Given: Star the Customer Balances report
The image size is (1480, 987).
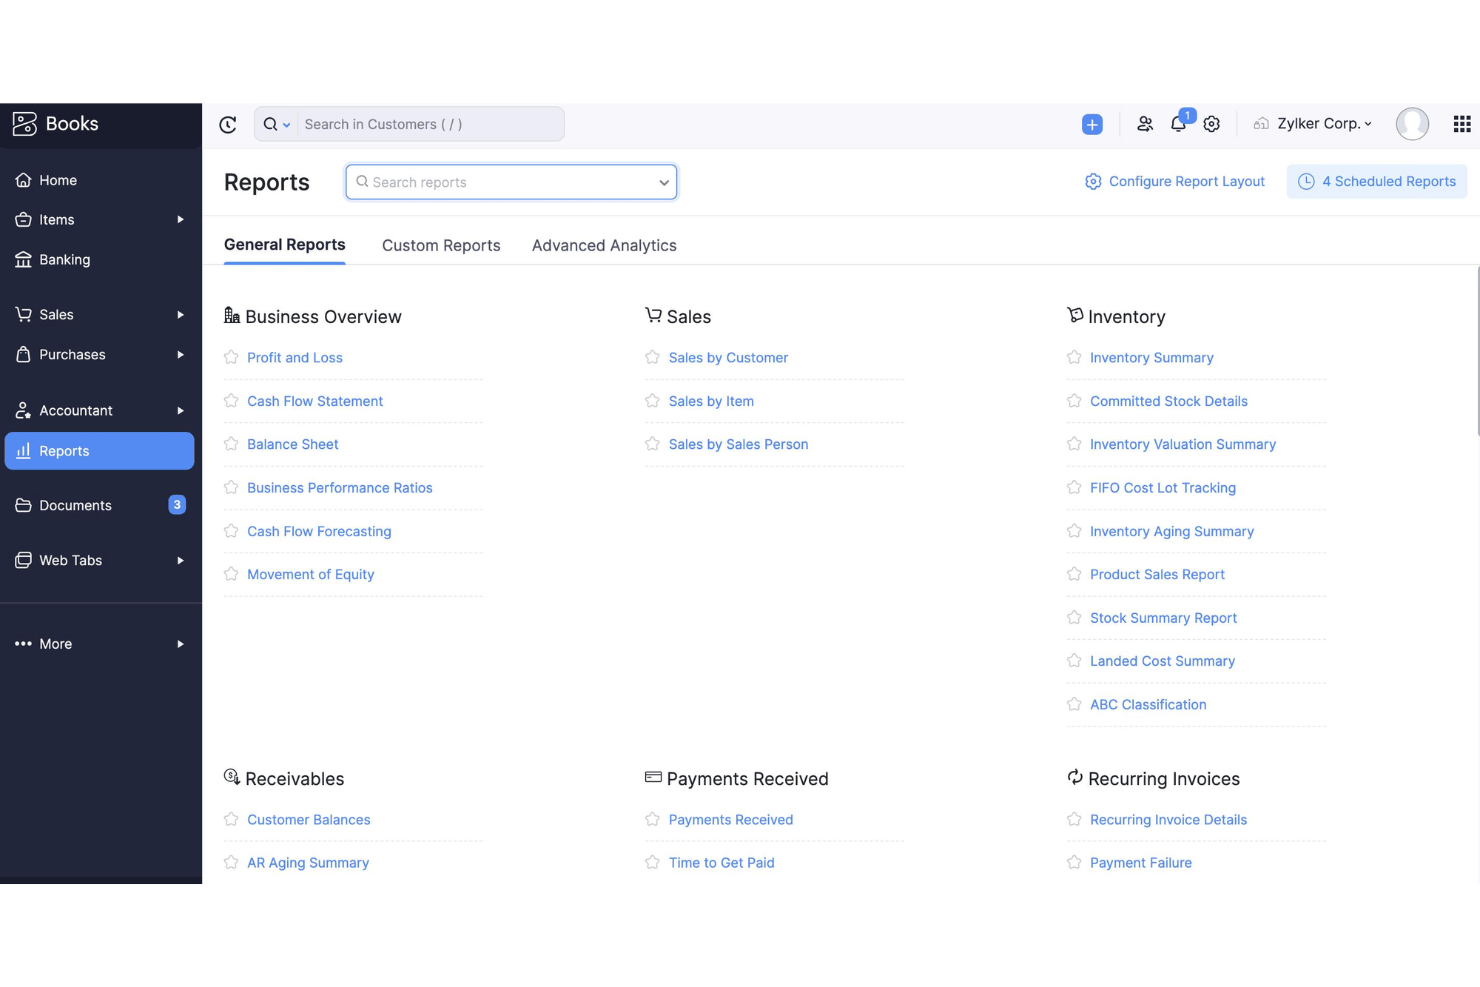Looking at the screenshot, I should pyautogui.click(x=231, y=819).
